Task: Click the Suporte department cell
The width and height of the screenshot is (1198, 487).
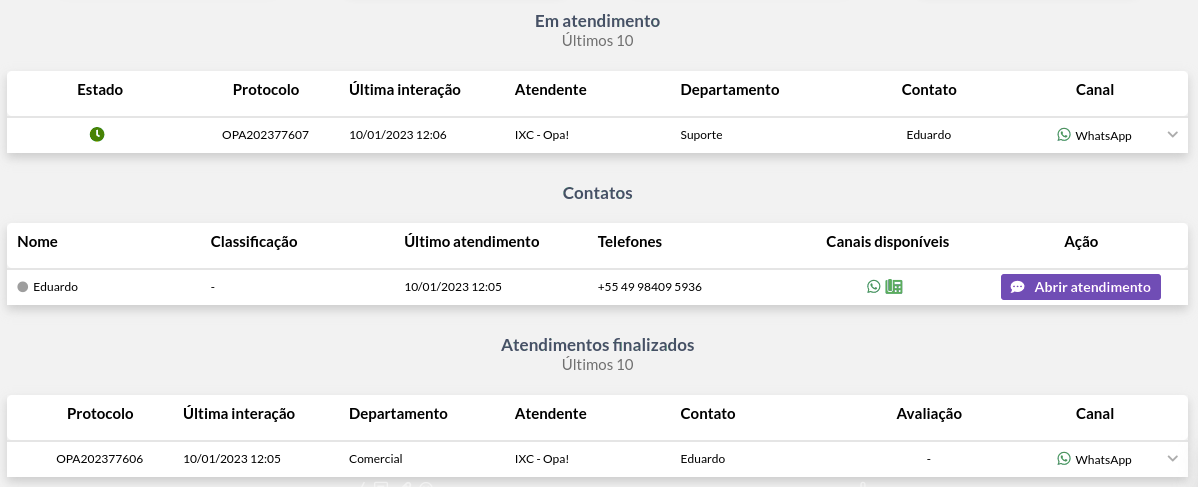Action: (701, 135)
